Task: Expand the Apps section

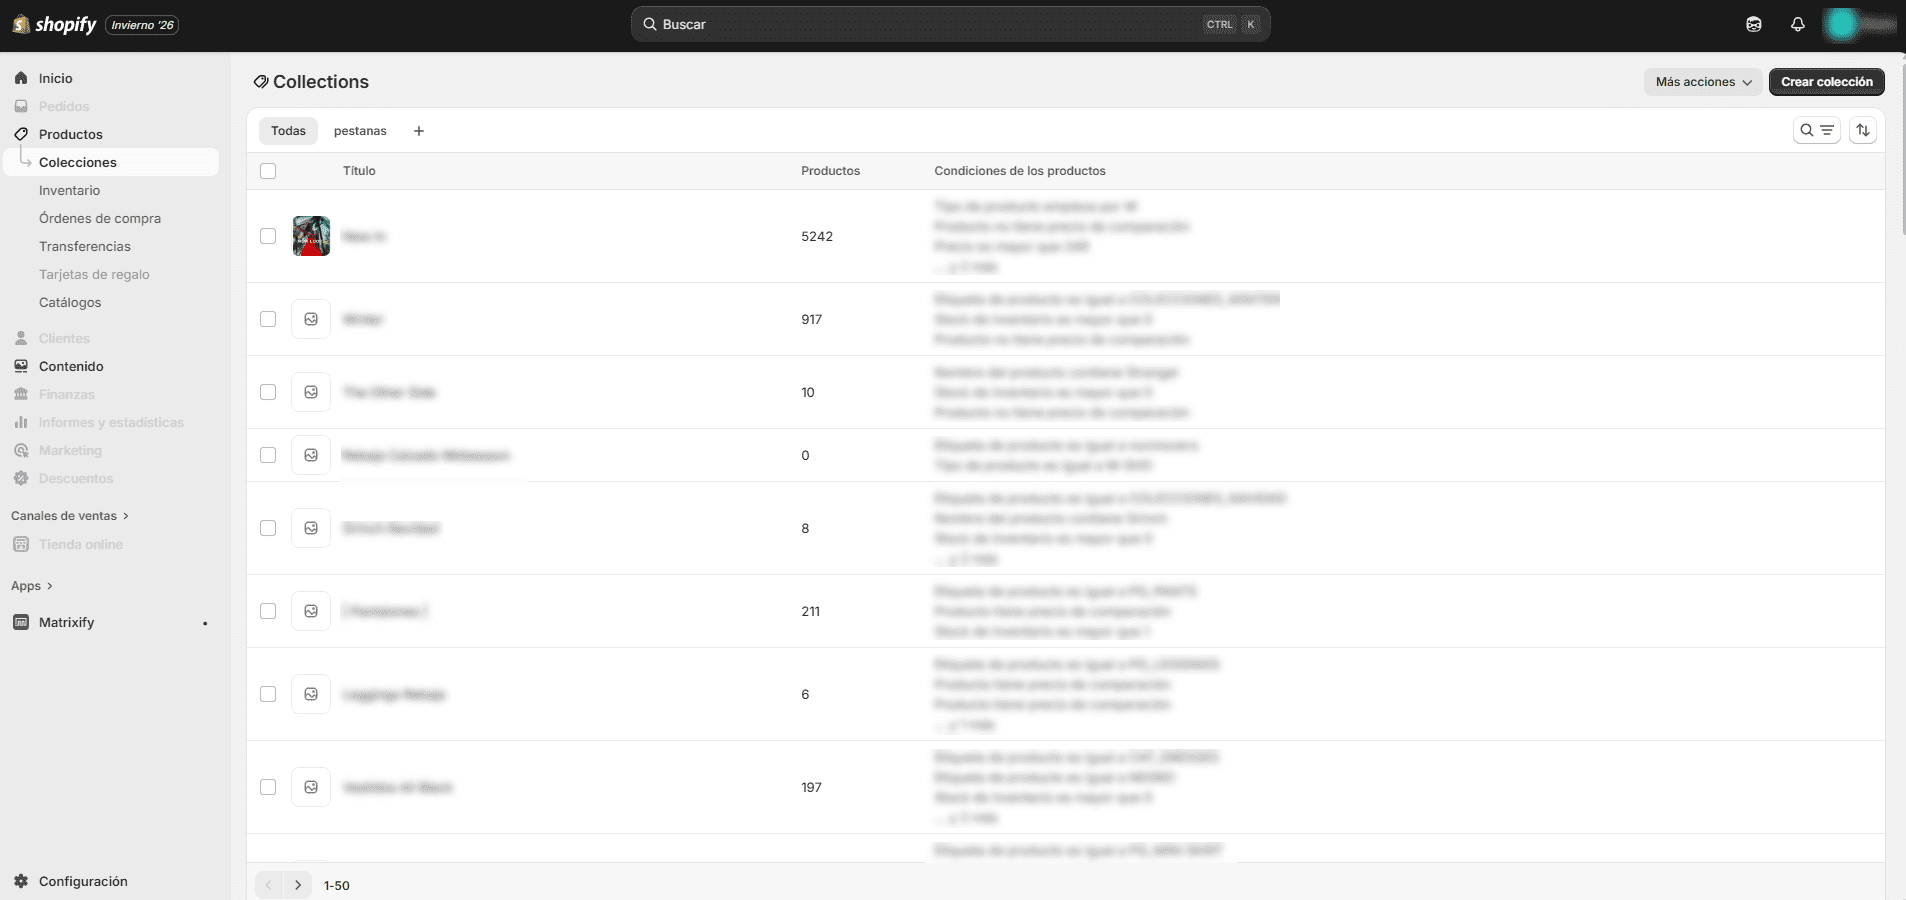Action: [x=32, y=586]
